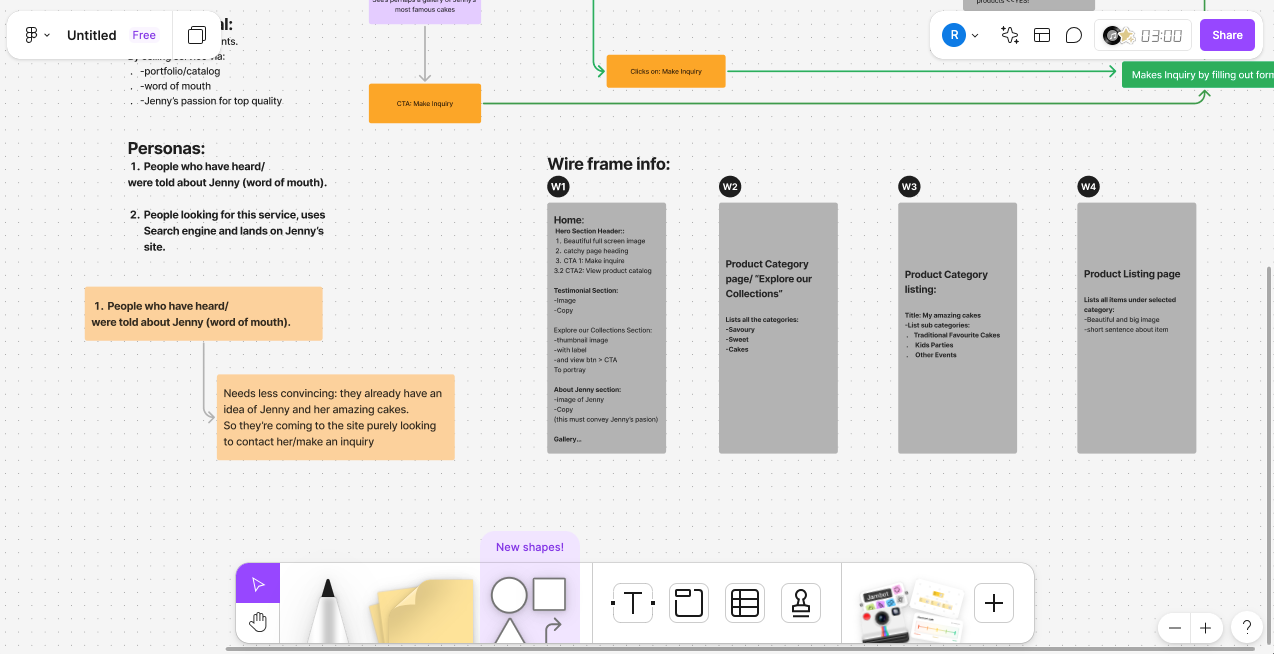The width and height of the screenshot is (1274, 654).
Task: Click the W1 badge
Action: [558, 186]
